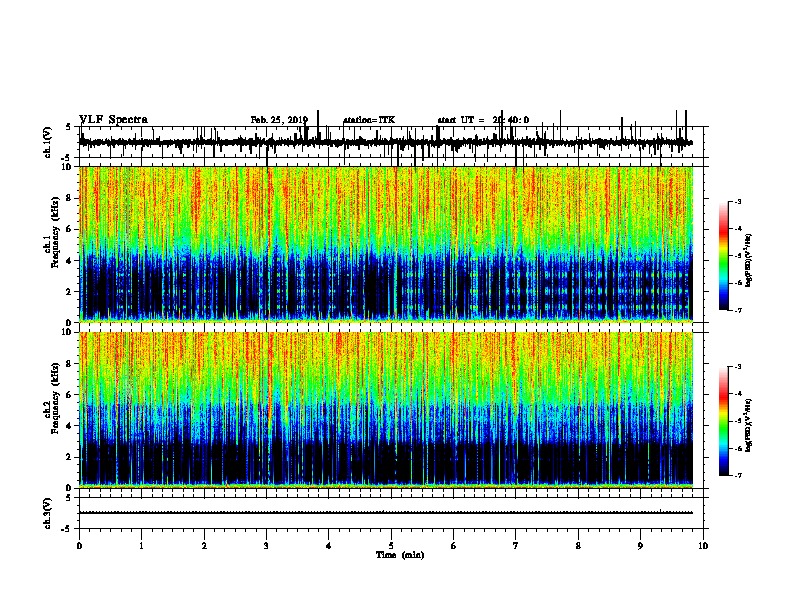
Task: Click the "8" tick on ch.1 frequency axis
Action: point(69,198)
